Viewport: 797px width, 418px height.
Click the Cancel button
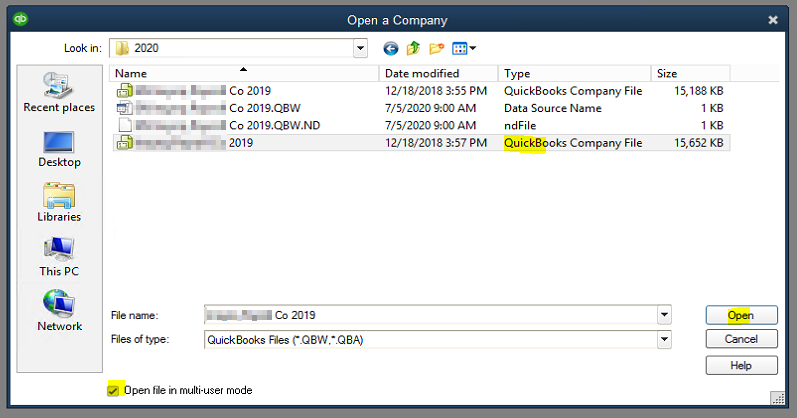coord(742,339)
